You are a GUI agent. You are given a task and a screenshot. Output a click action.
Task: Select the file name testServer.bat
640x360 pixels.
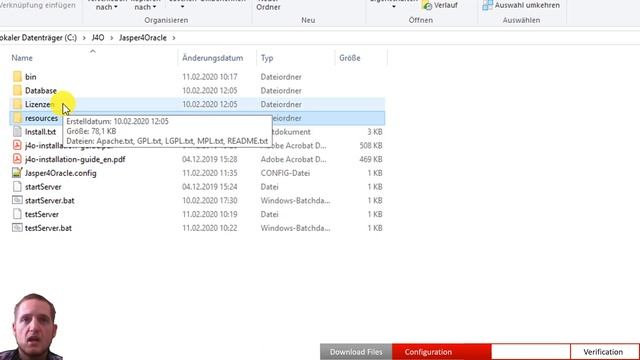[x=49, y=228]
